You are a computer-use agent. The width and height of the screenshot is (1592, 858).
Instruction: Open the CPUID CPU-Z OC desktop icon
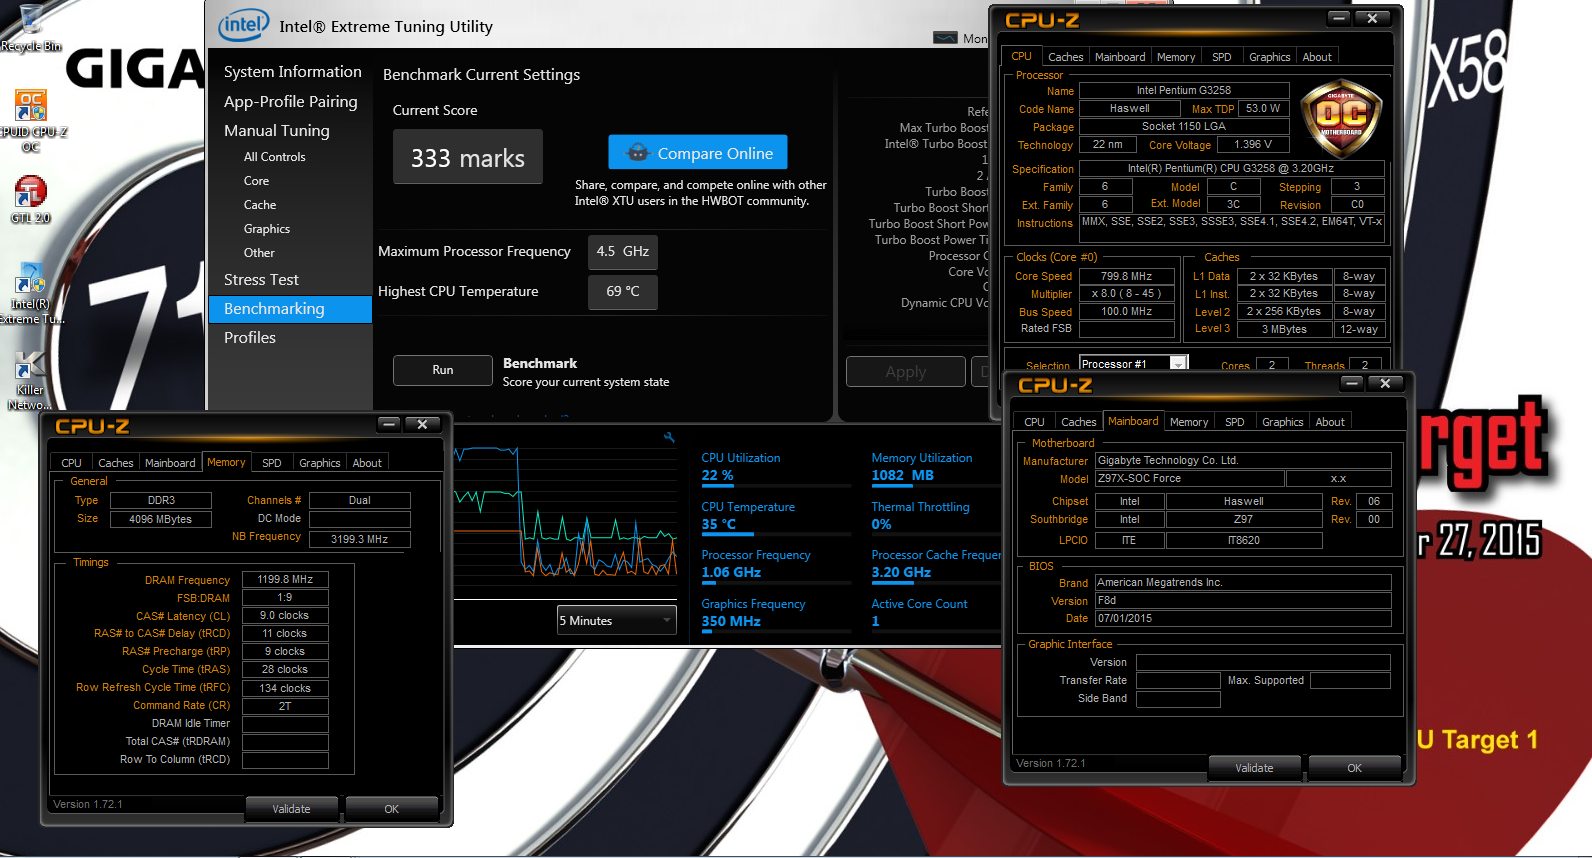(31, 120)
